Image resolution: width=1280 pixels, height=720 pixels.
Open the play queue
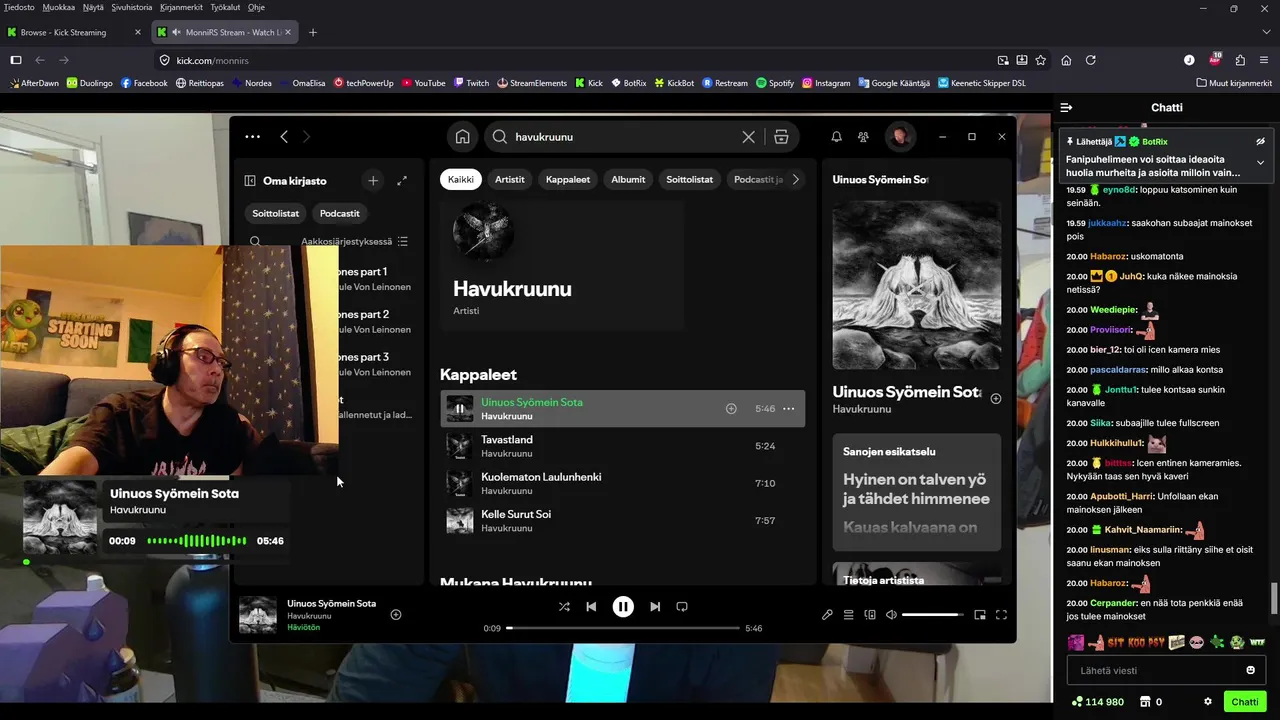(x=848, y=615)
